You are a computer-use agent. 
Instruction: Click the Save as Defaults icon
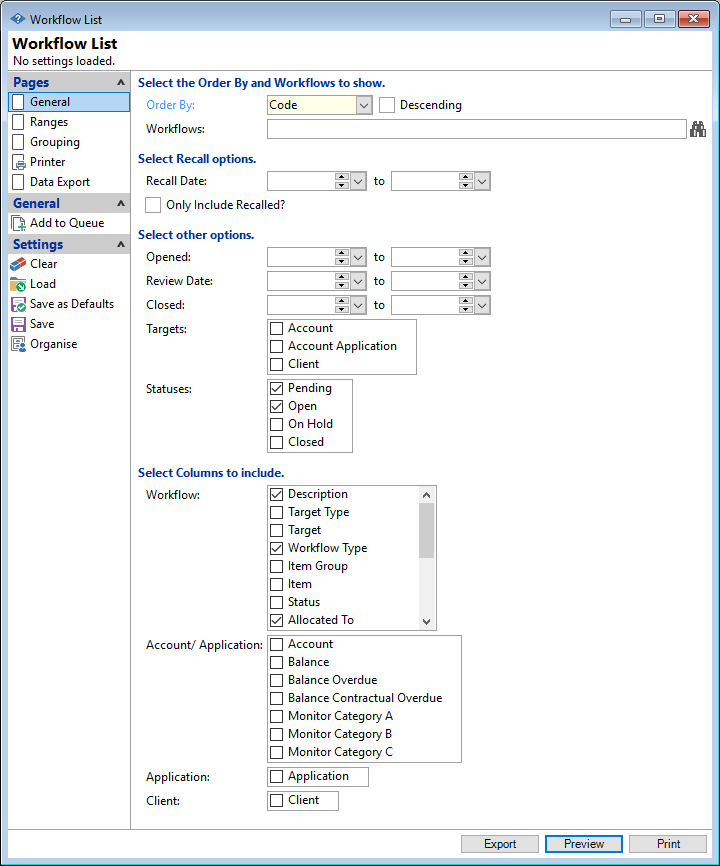tap(18, 304)
